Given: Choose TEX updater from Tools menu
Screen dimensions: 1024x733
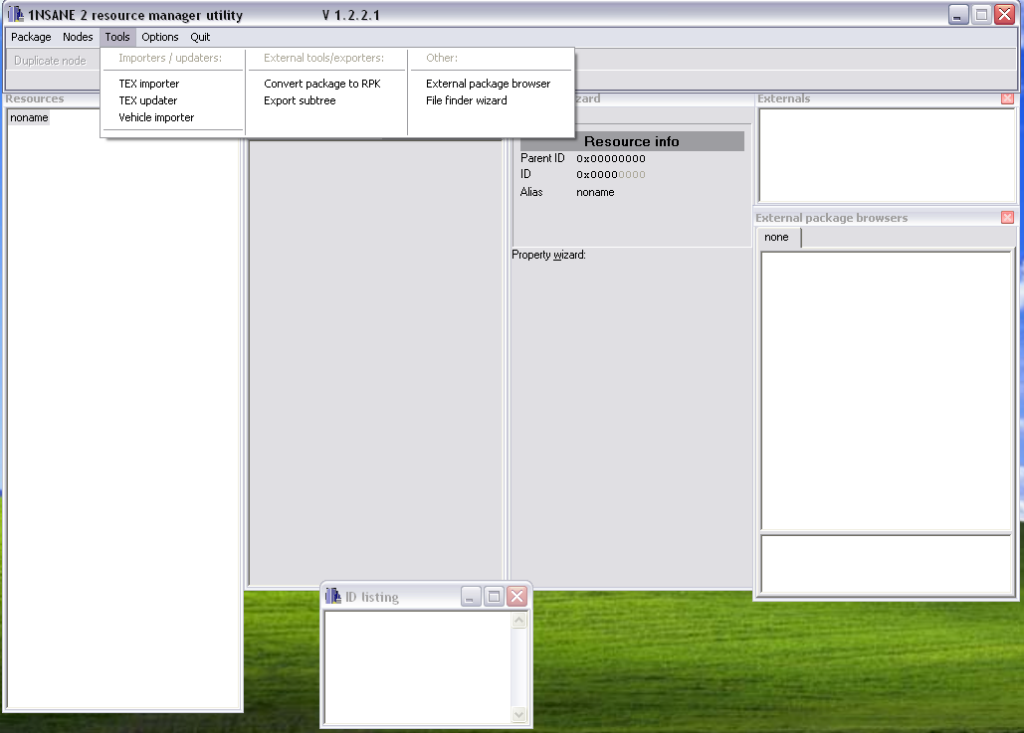Looking at the screenshot, I should click(x=148, y=101).
